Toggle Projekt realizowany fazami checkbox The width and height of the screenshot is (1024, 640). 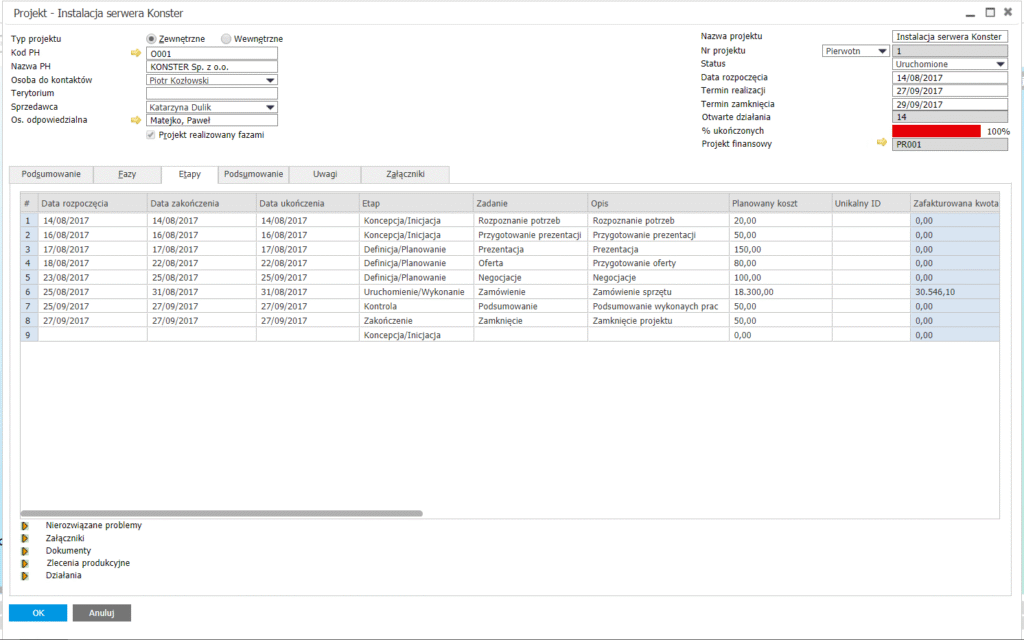152,134
